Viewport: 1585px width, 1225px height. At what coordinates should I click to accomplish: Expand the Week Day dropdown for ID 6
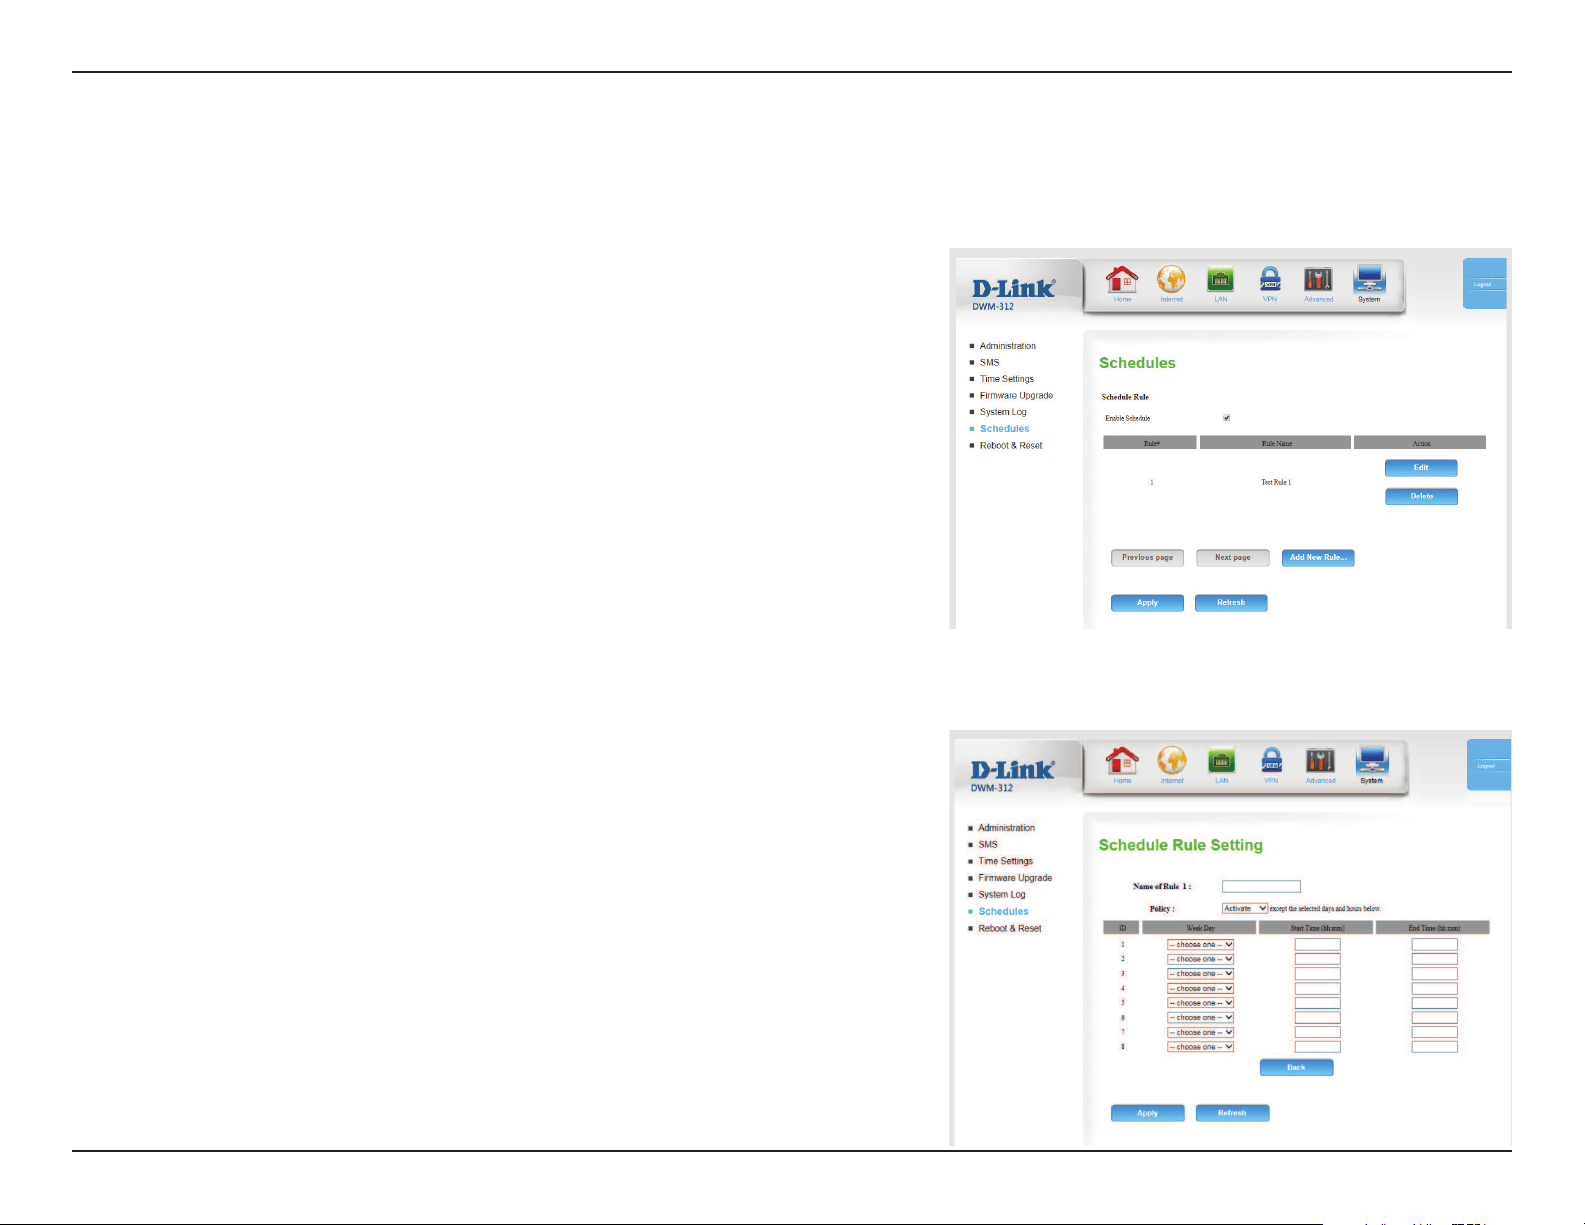[x=1200, y=1017]
